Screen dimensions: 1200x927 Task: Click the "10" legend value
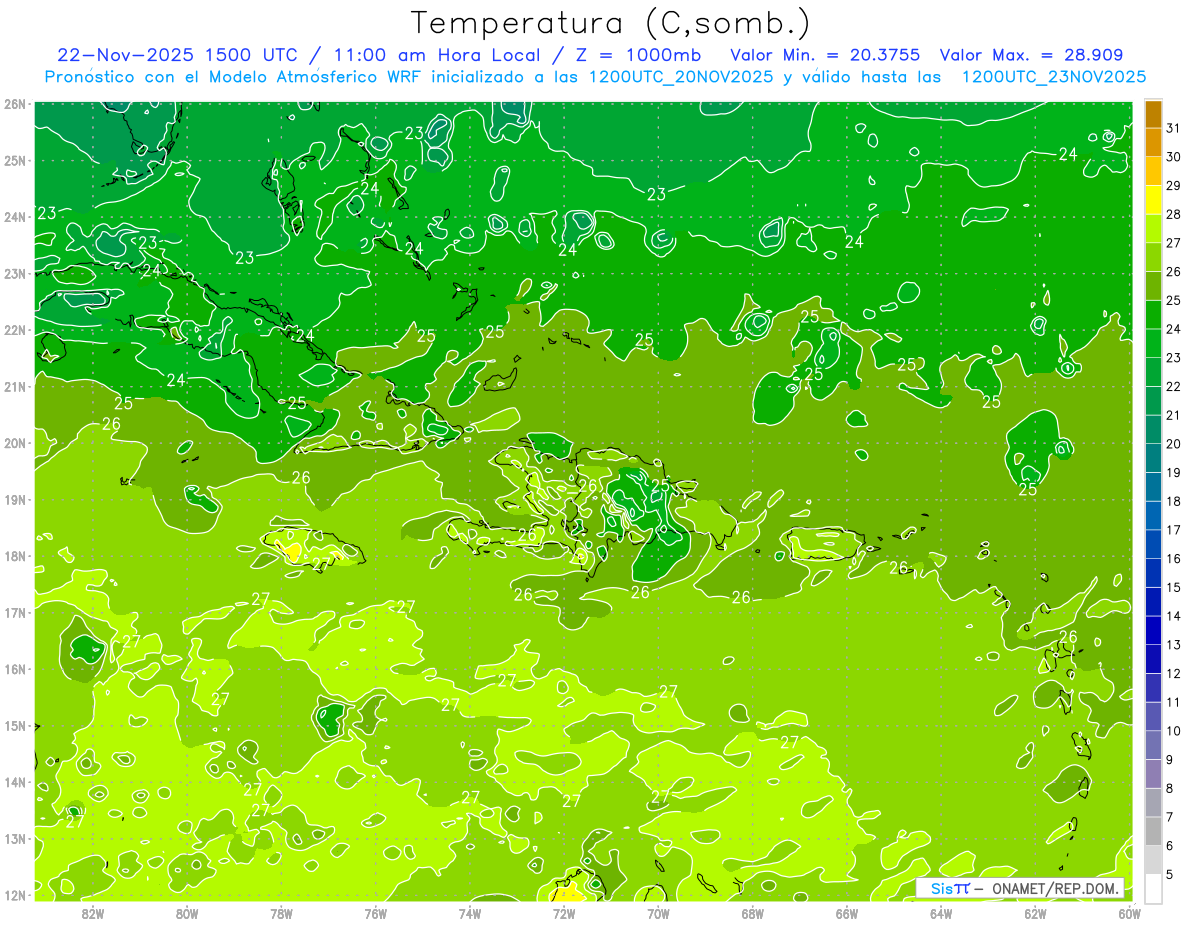pyautogui.click(x=1173, y=731)
